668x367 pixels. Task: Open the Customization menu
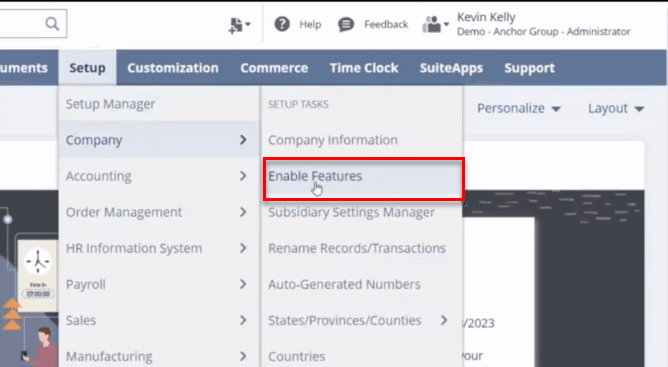(x=173, y=68)
